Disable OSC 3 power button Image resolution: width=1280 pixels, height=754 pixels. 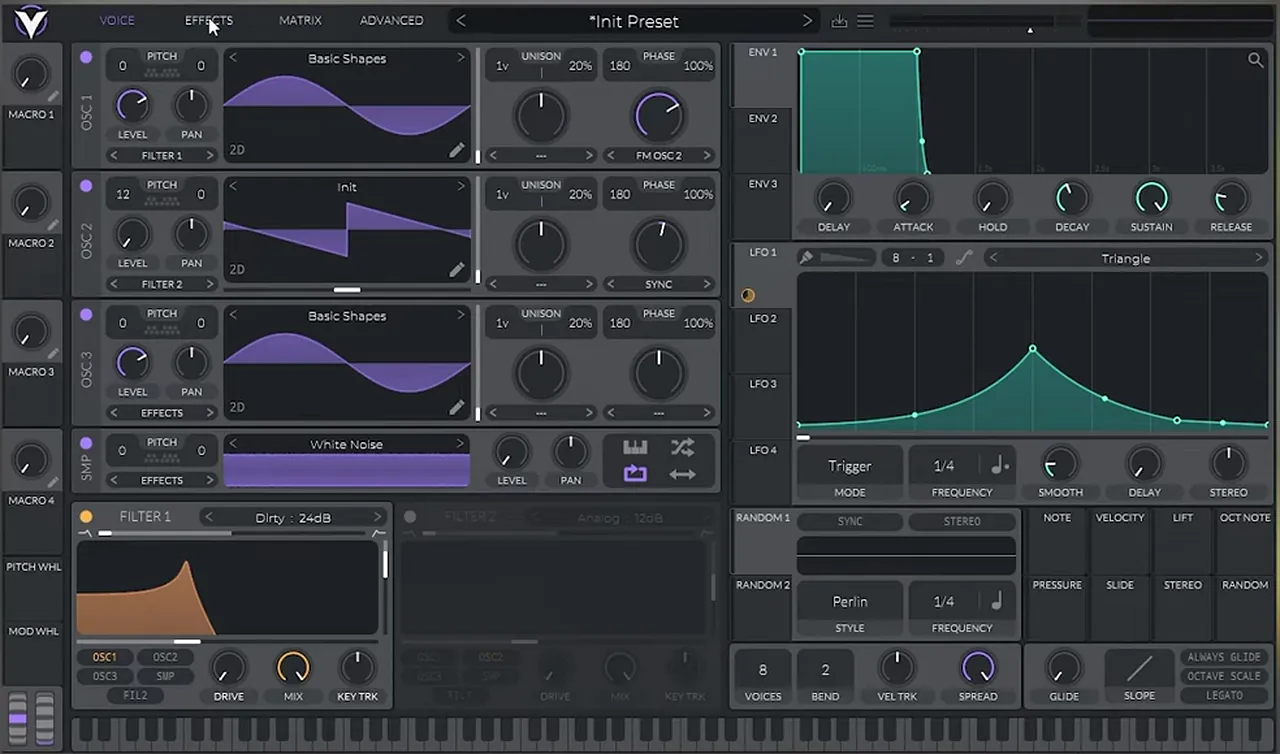[x=86, y=314]
